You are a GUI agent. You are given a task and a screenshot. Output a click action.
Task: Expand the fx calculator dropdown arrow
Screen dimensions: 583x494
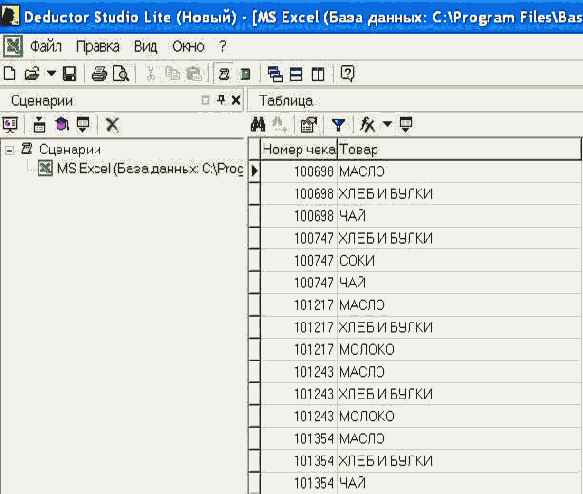point(387,124)
